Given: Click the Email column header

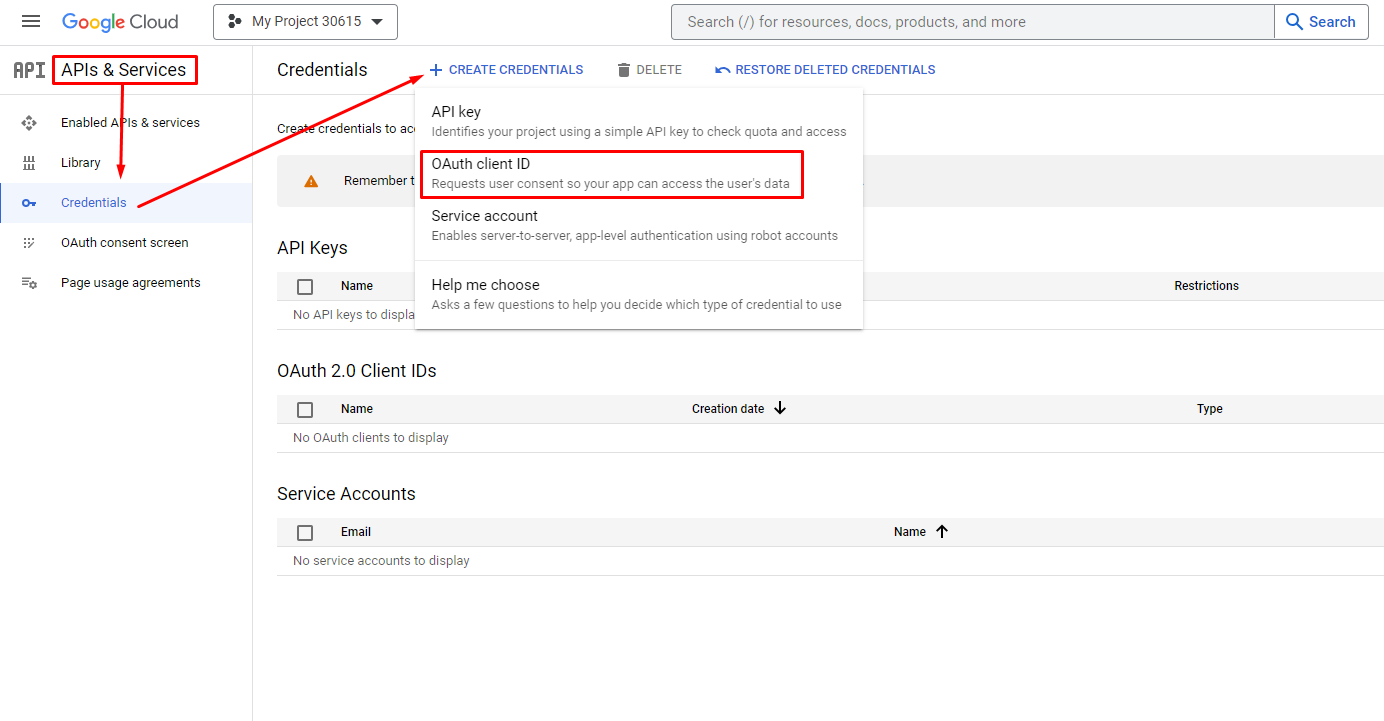Looking at the screenshot, I should point(356,532).
